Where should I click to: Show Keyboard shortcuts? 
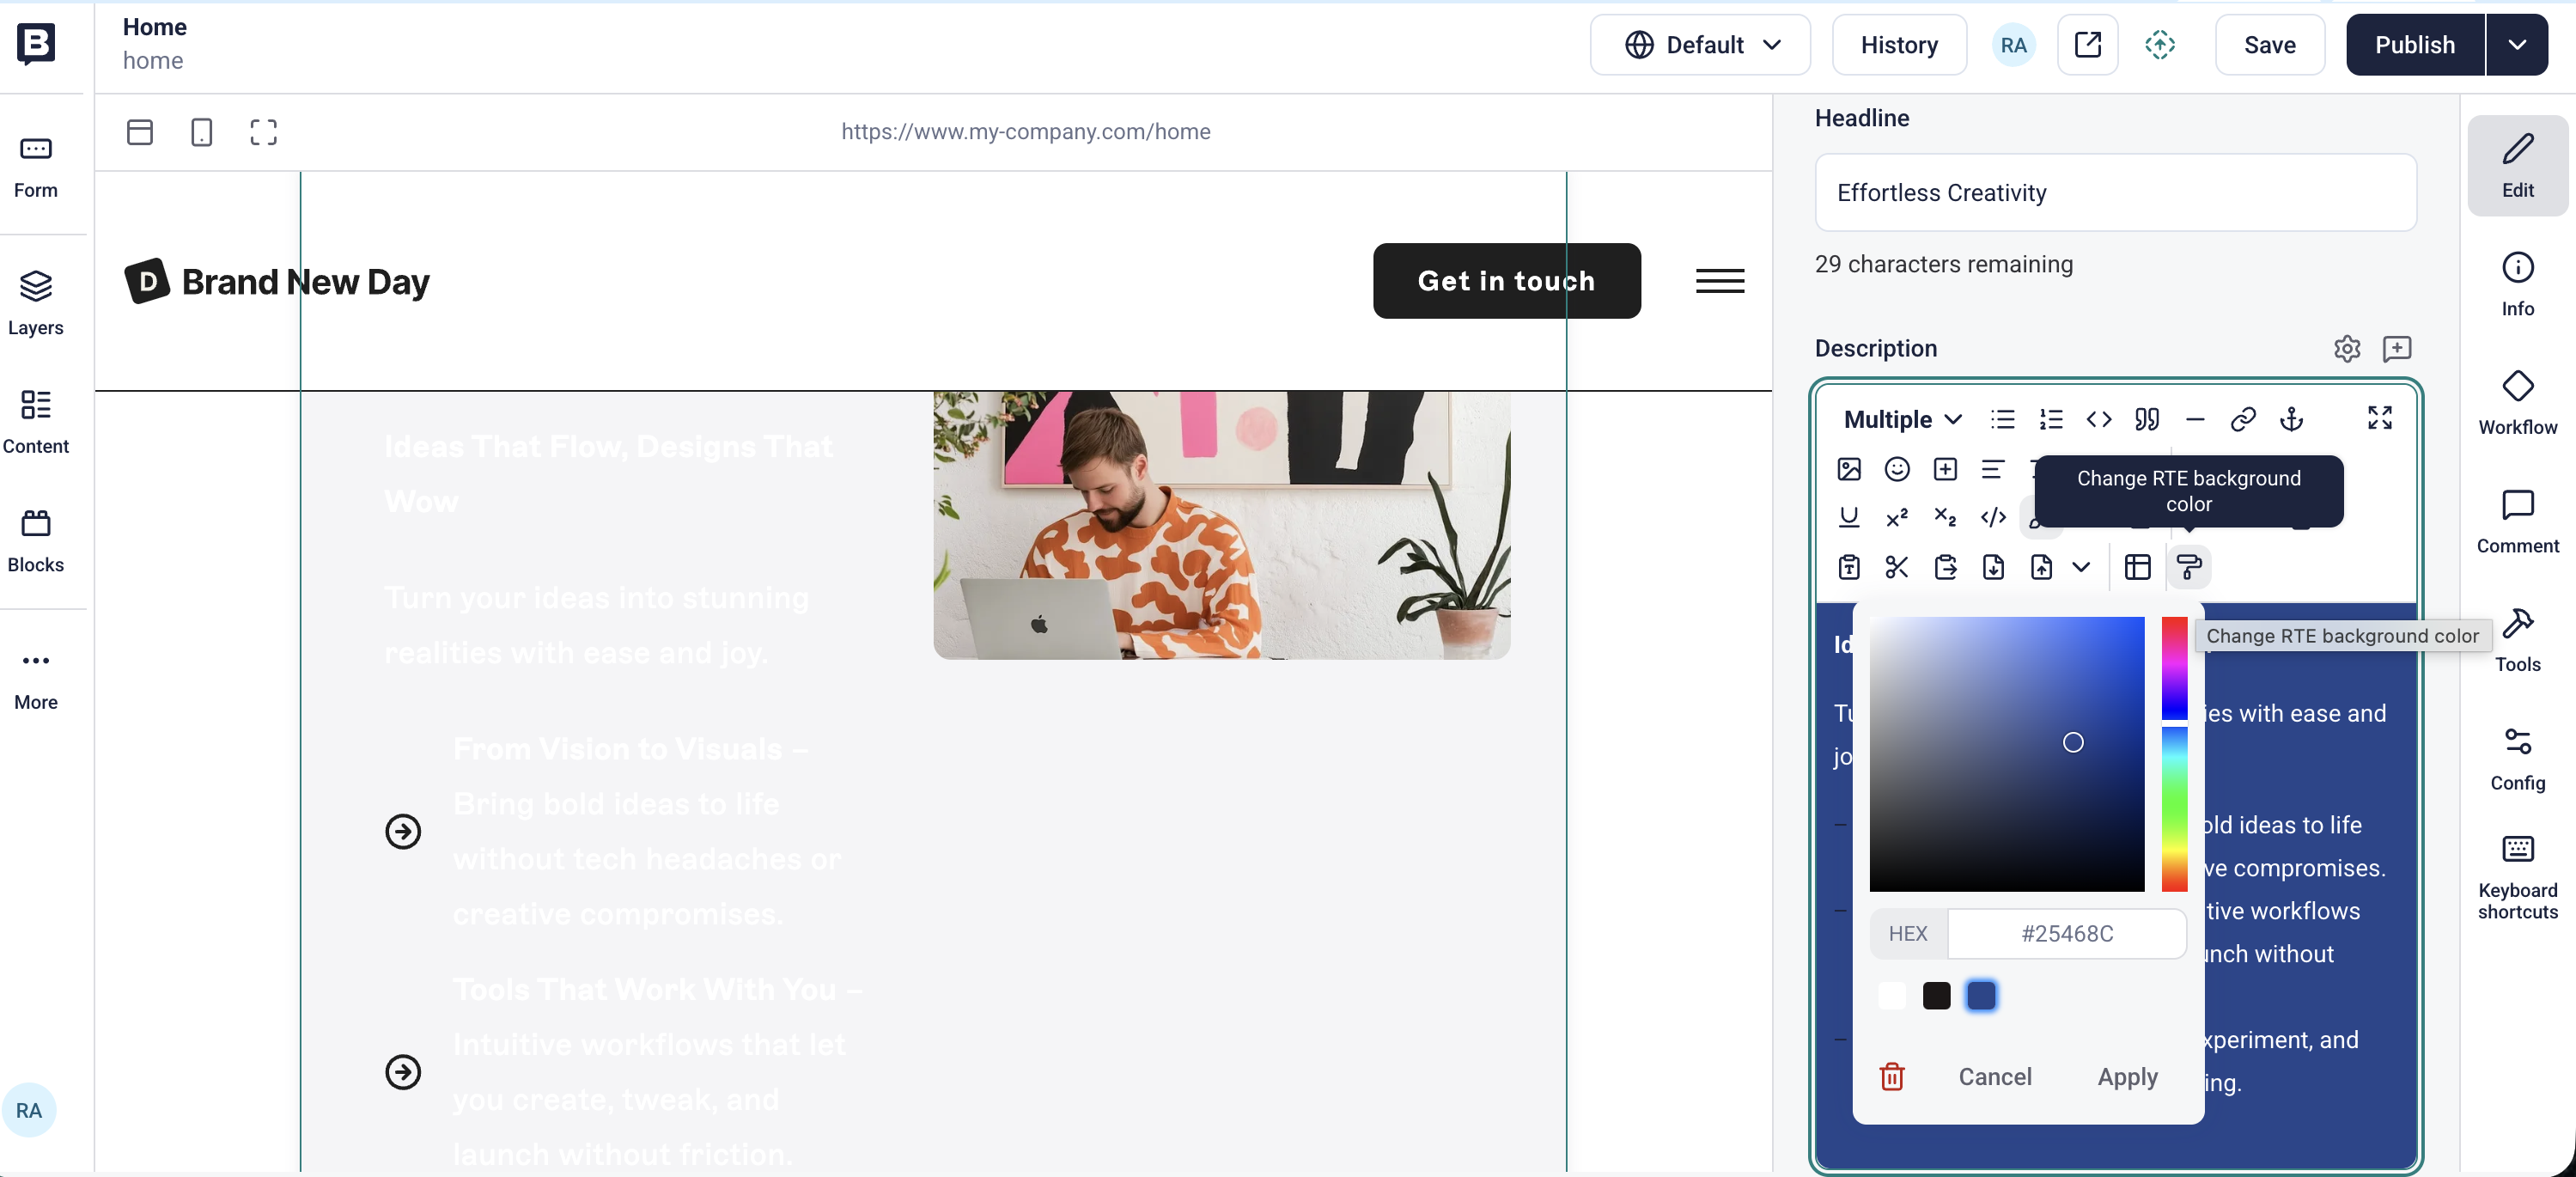coord(2517,877)
